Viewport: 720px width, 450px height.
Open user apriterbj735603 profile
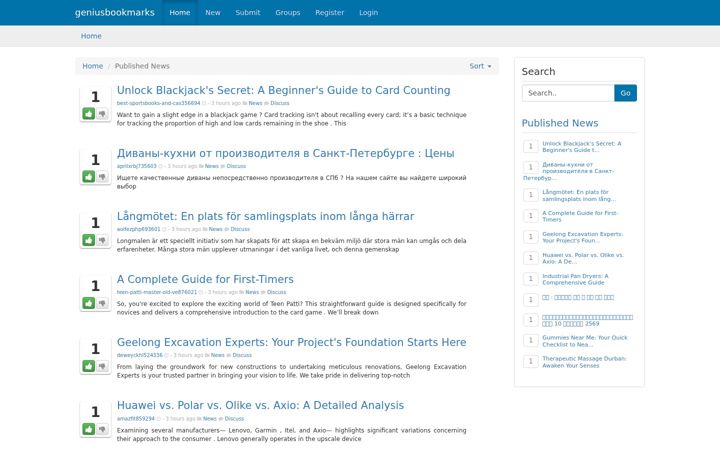[136, 166]
